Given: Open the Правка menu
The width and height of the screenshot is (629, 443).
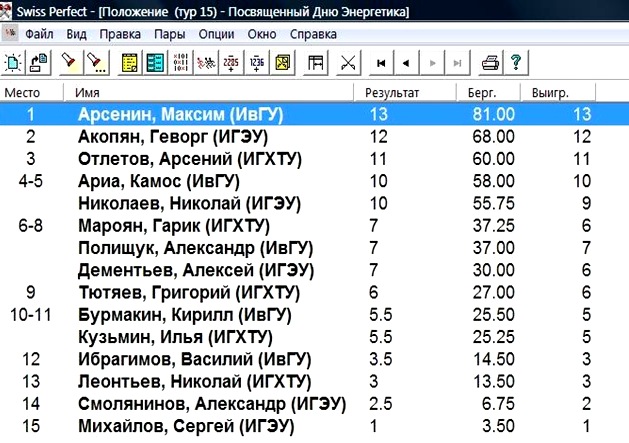Looking at the screenshot, I should (120, 34).
